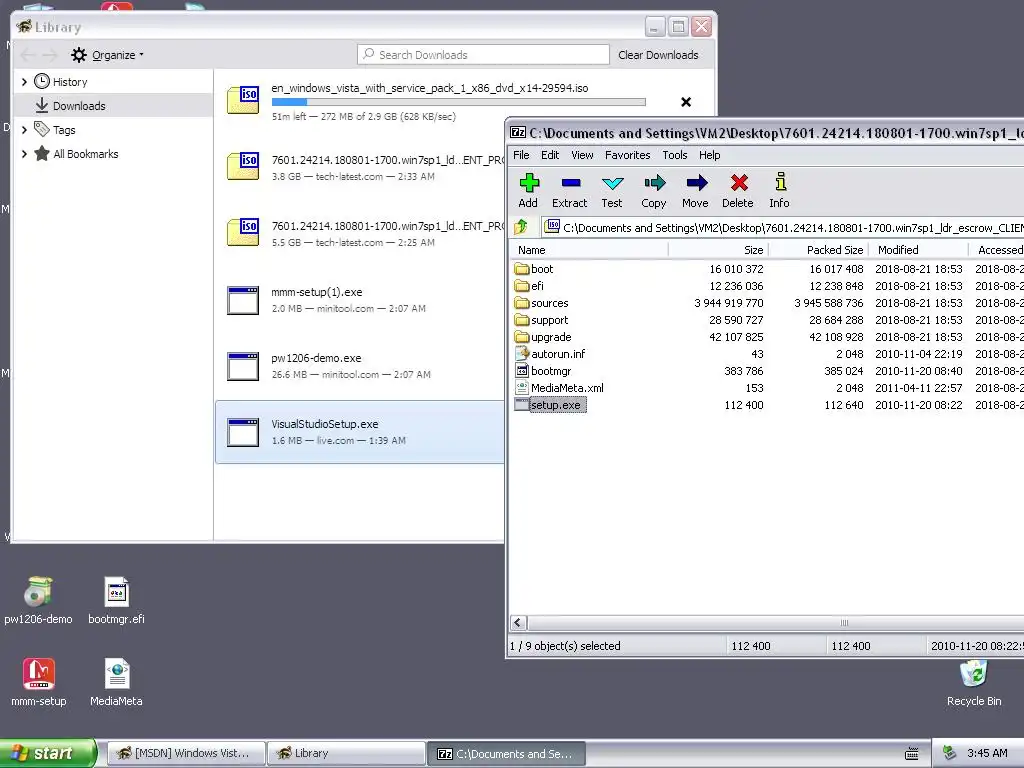
Task: Click the system tray network icon
Action: pos(950,753)
